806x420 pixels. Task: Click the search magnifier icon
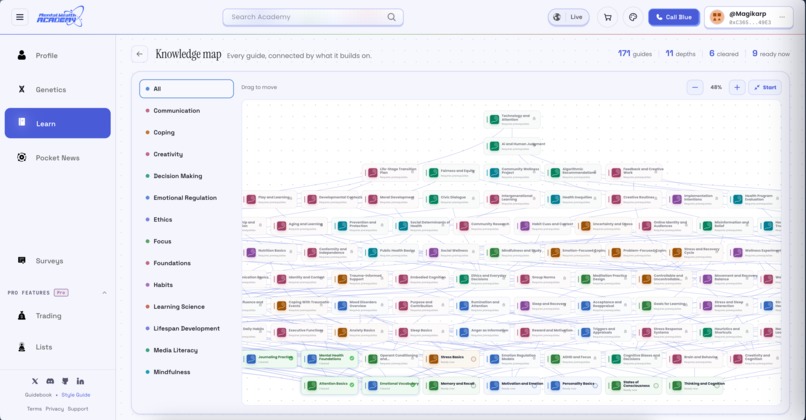[391, 17]
